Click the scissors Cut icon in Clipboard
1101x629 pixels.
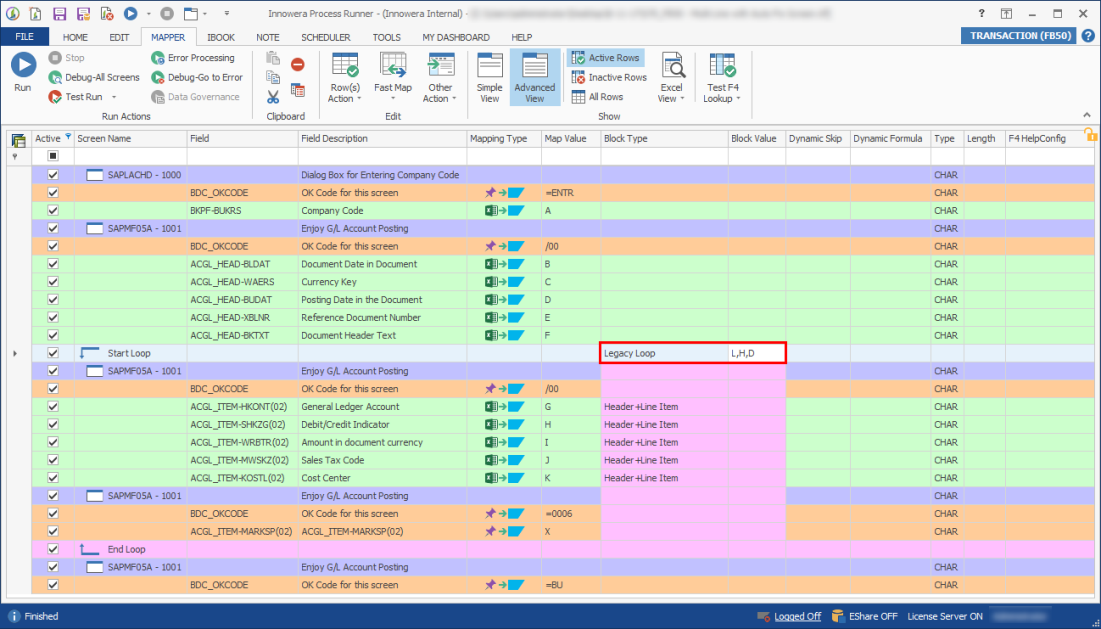point(273,97)
